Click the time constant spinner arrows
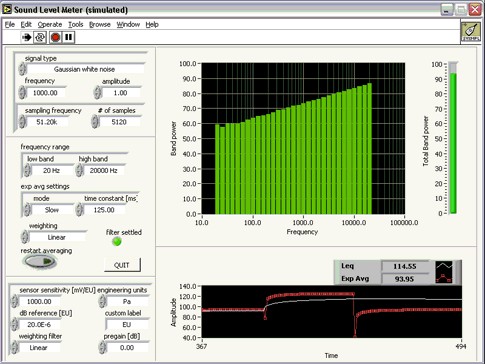 (79, 210)
